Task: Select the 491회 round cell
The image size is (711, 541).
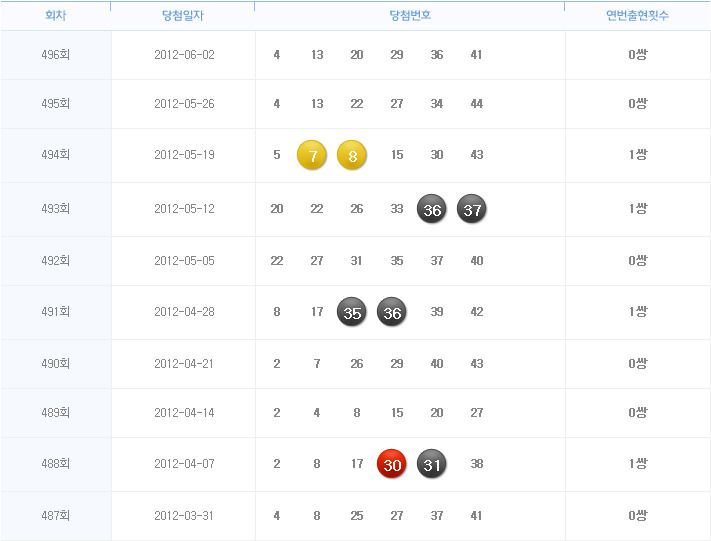Action: tap(56, 312)
